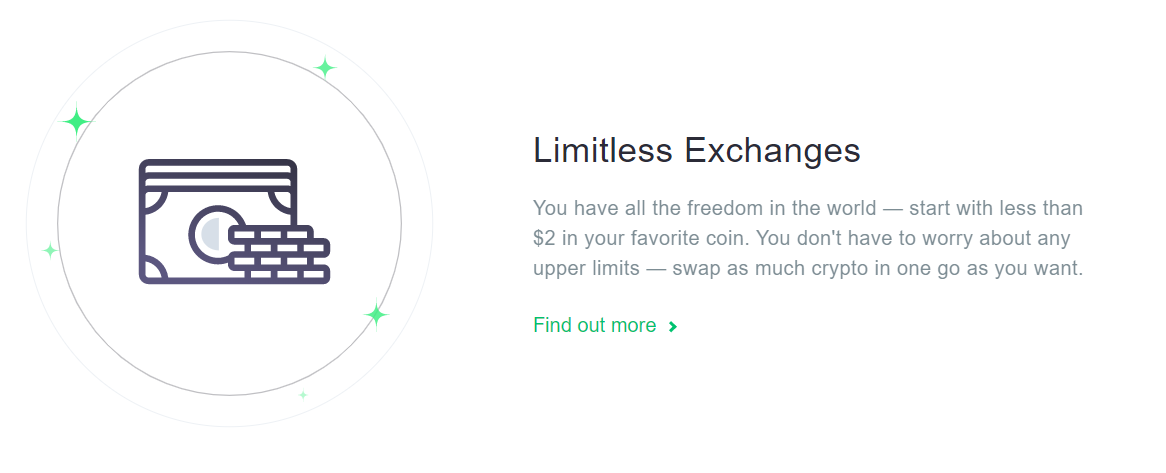Click the banknote and brick wall icon
Image resolution: width=1166 pixels, height=473 pixels.
tap(234, 221)
